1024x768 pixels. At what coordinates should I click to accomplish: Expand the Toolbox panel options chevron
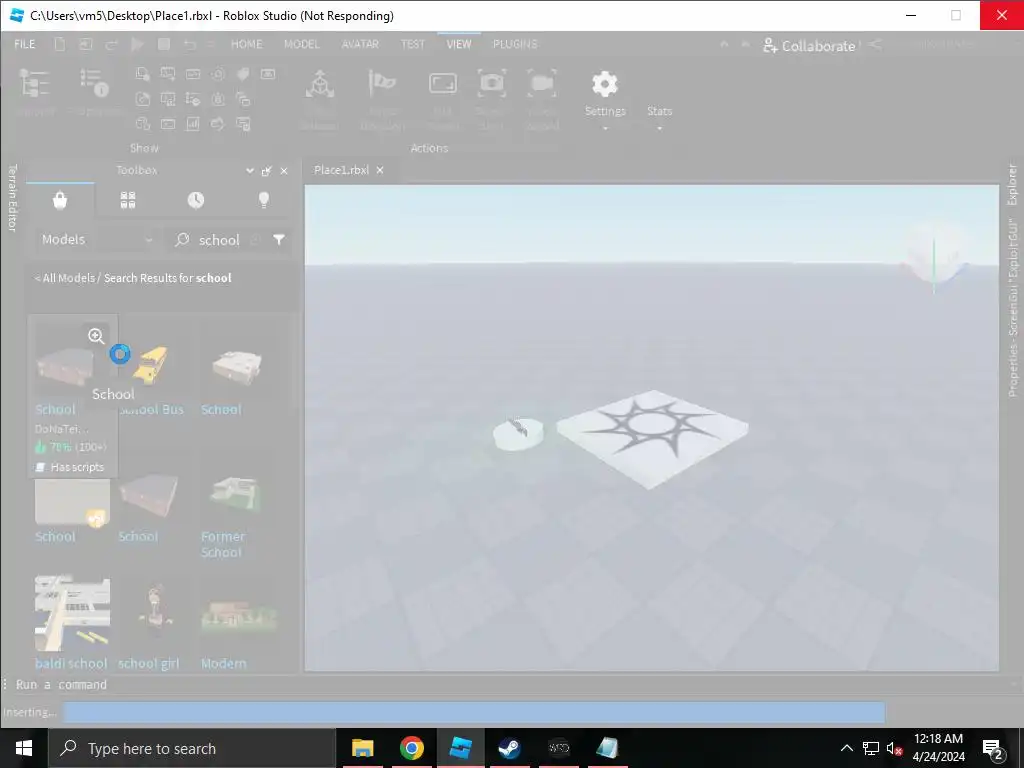pos(249,170)
